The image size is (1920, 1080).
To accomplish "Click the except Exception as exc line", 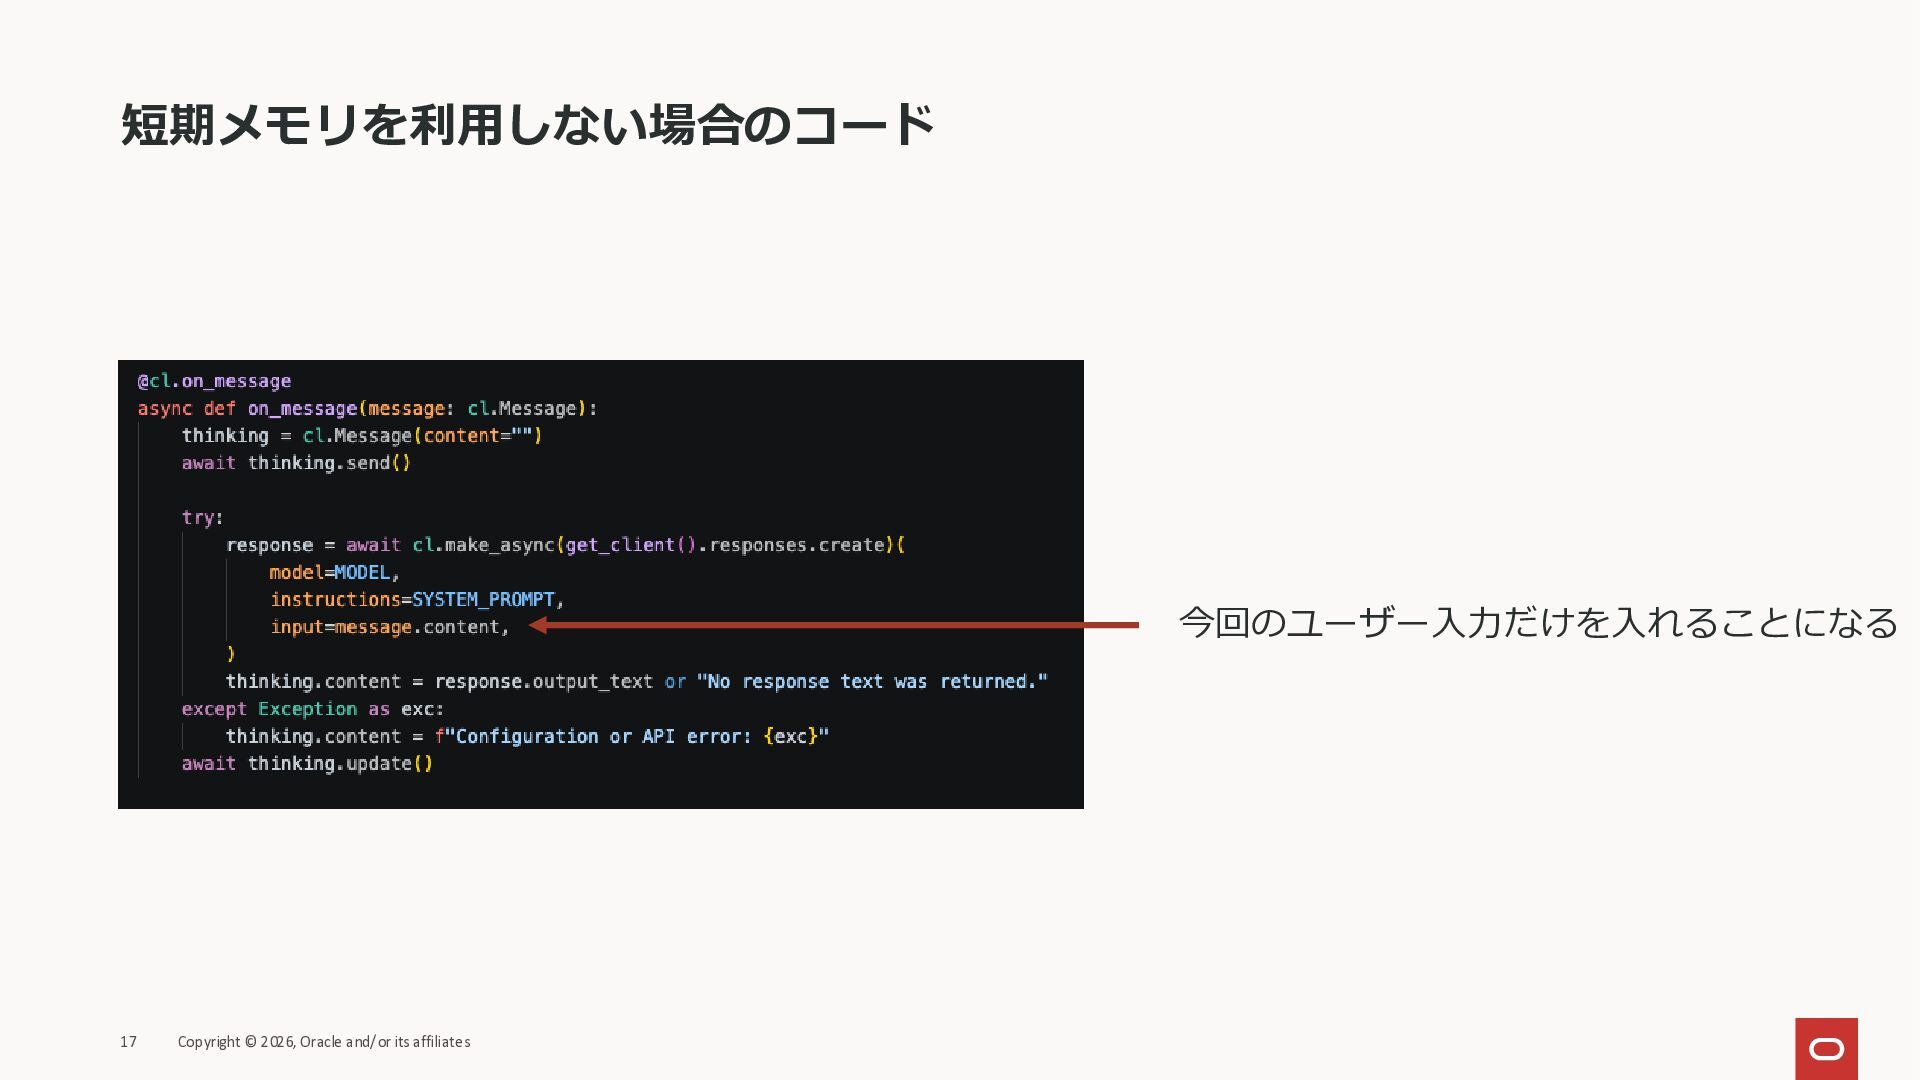I will pos(312,709).
